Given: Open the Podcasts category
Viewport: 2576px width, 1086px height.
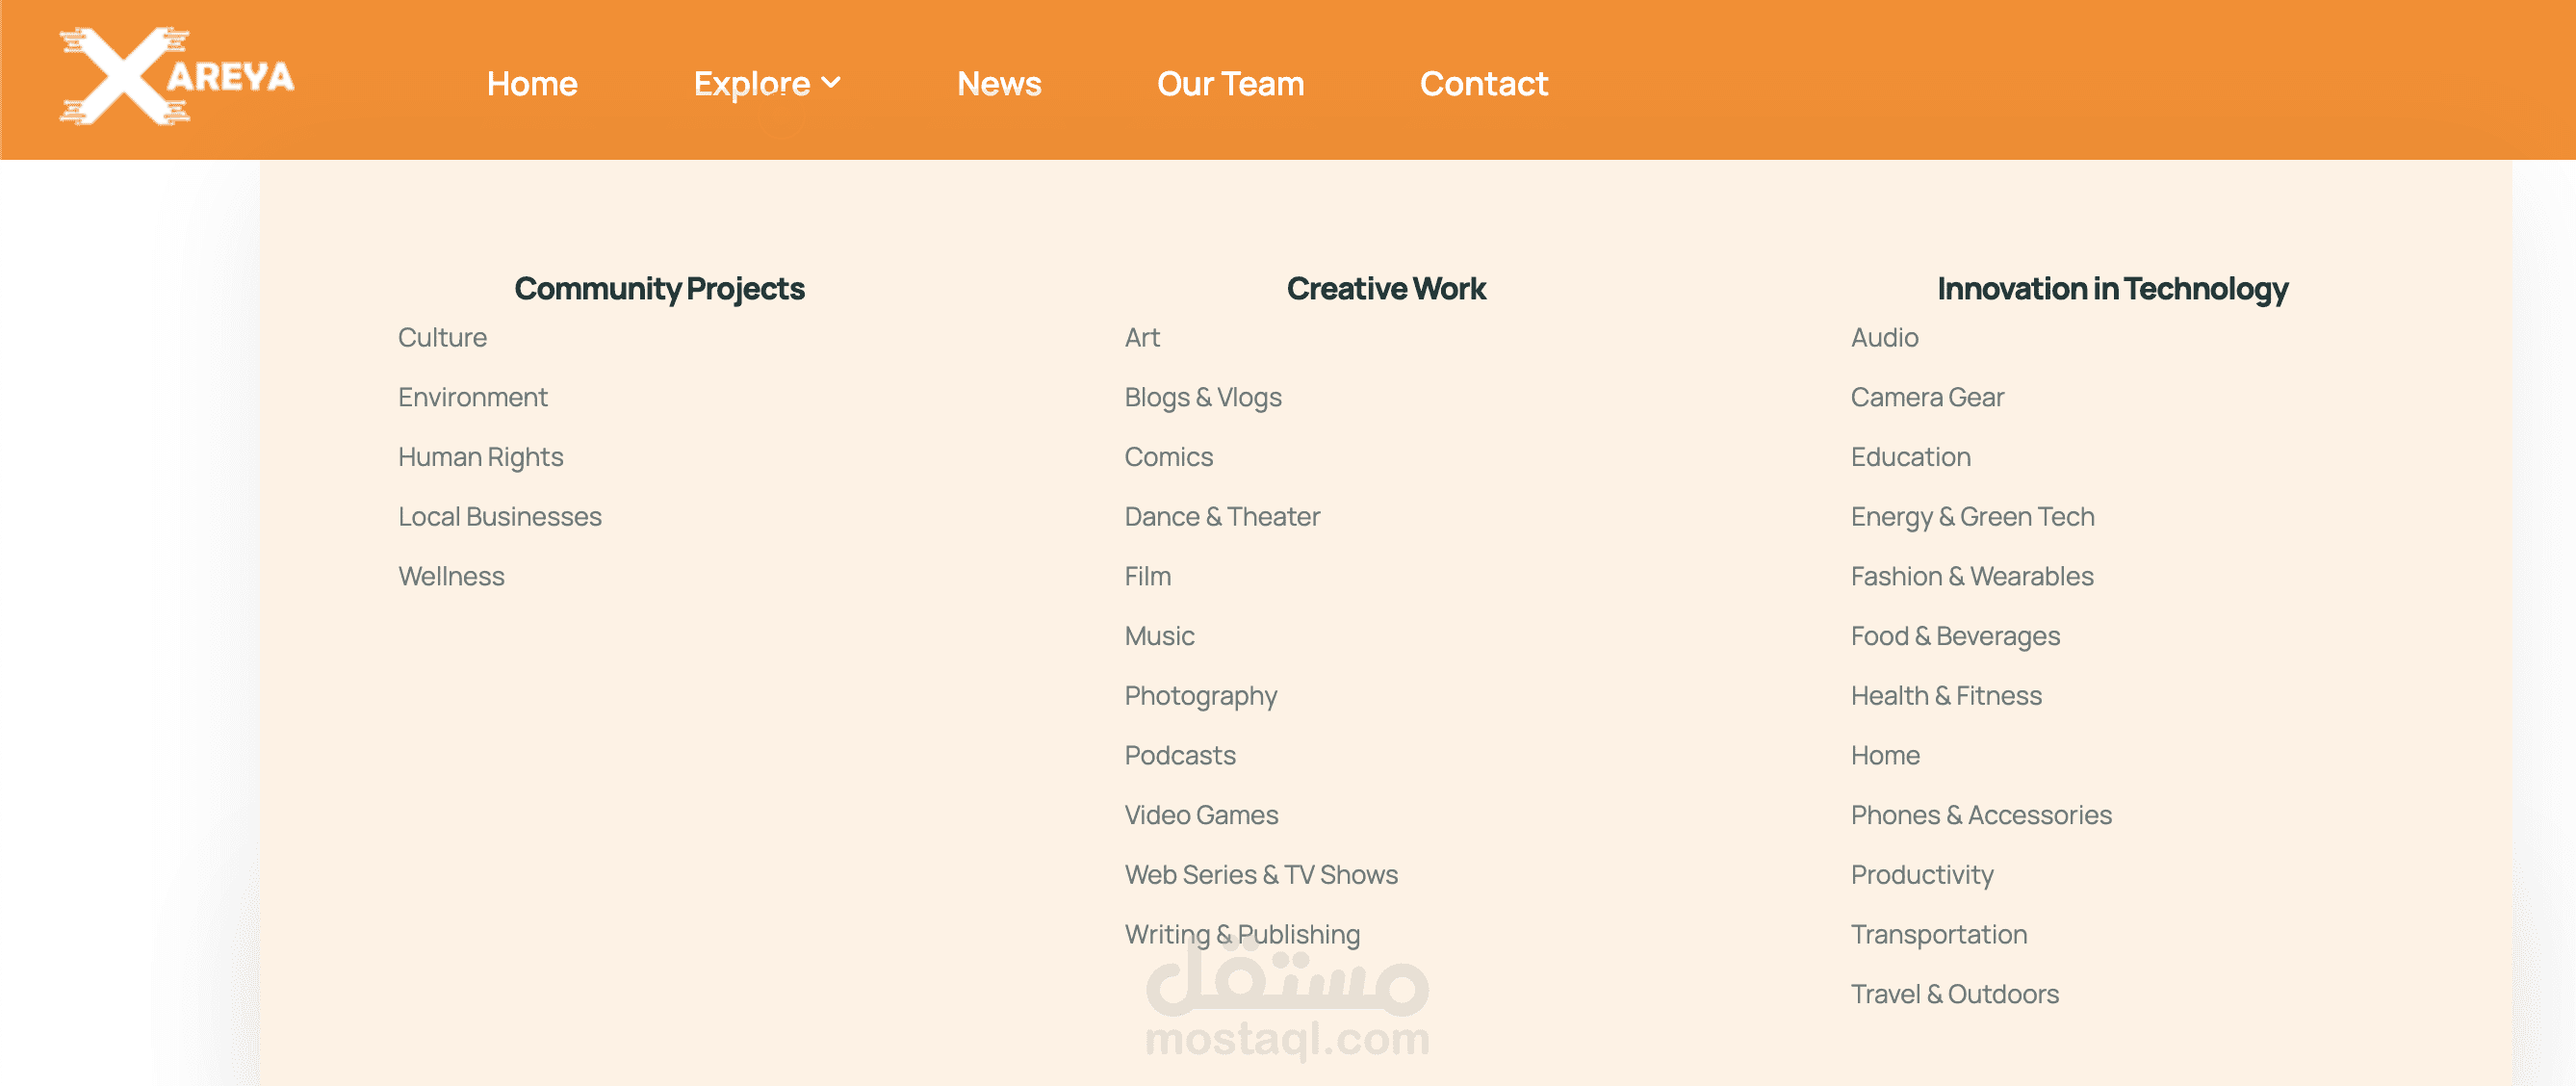Looking at the screenshot, I should [x=1180, y=755].
